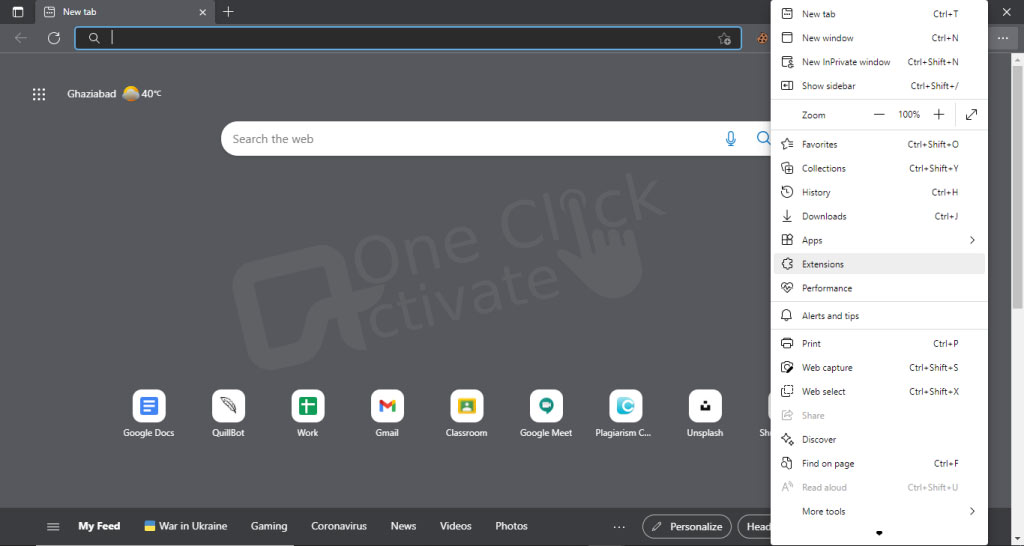This screenshot has height=546, width=1024.
Task: Select New tab in the menu
Action: coord(879,14)
